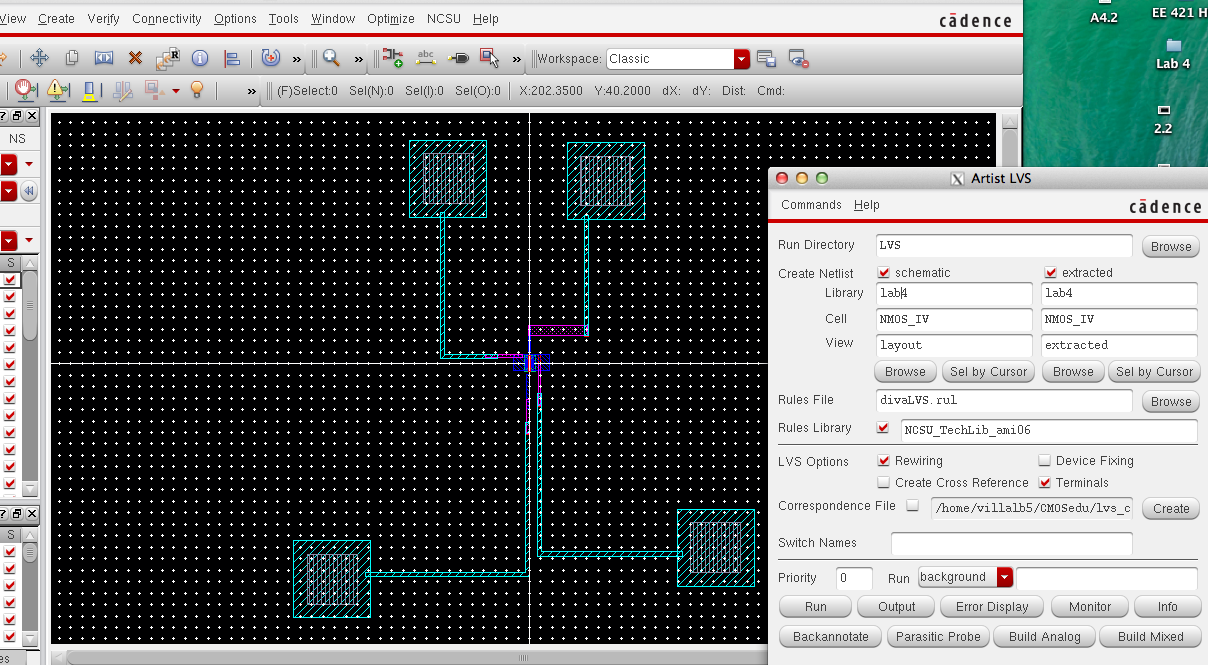Toggle the schematic netlist checkbox

[x=884, y=272]
